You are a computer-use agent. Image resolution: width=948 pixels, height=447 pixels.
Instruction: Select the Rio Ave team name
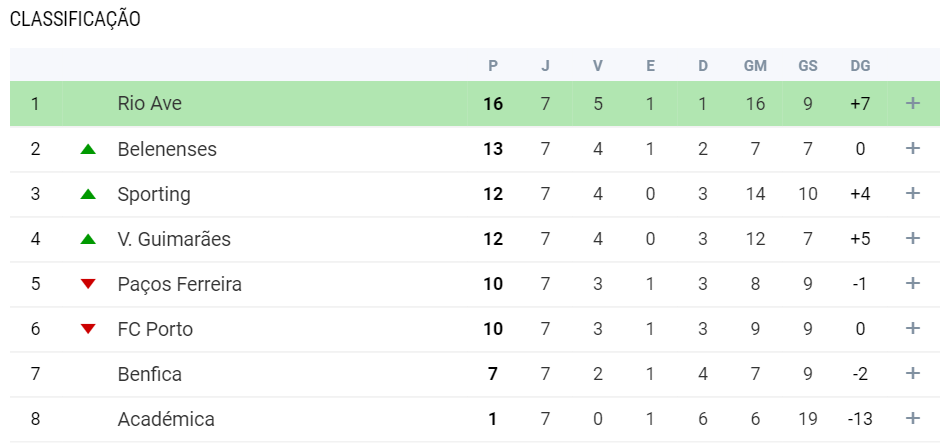[x=149, y=103]
